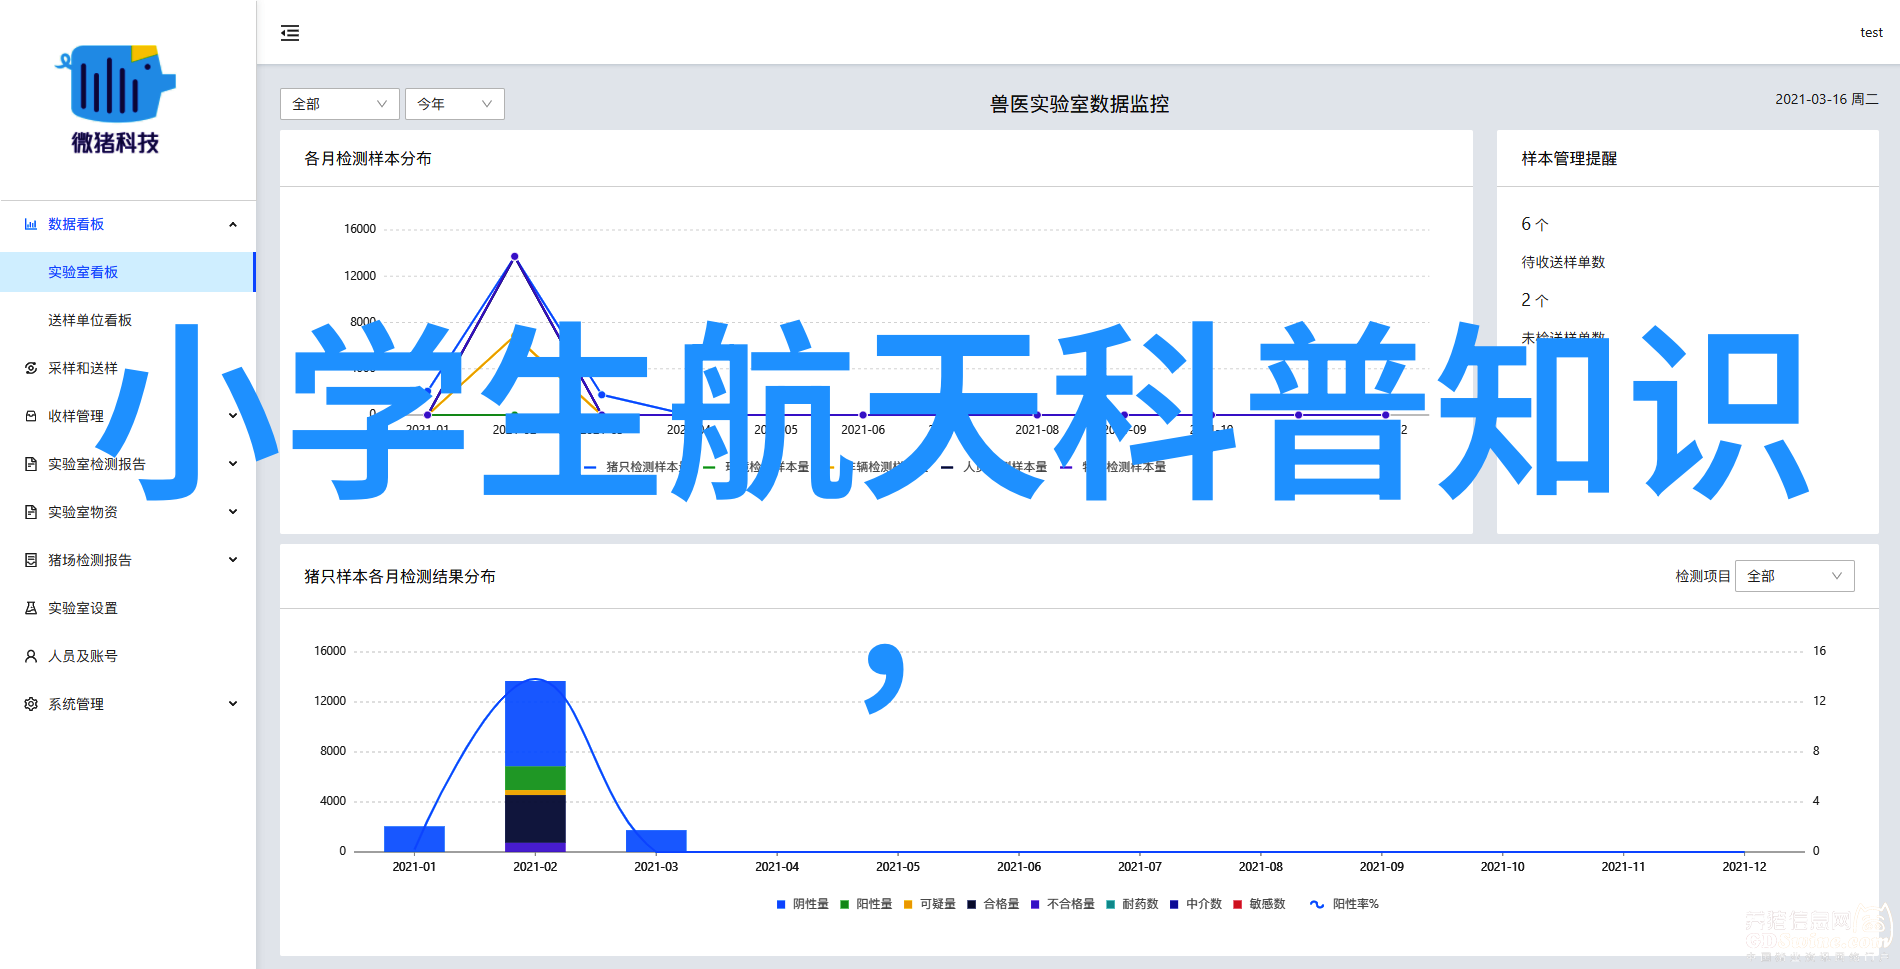The width and height of the screenshot is (1900, 969).
Task: Expand 实验室检测报告 using its chevron
Action: point(233,464)
